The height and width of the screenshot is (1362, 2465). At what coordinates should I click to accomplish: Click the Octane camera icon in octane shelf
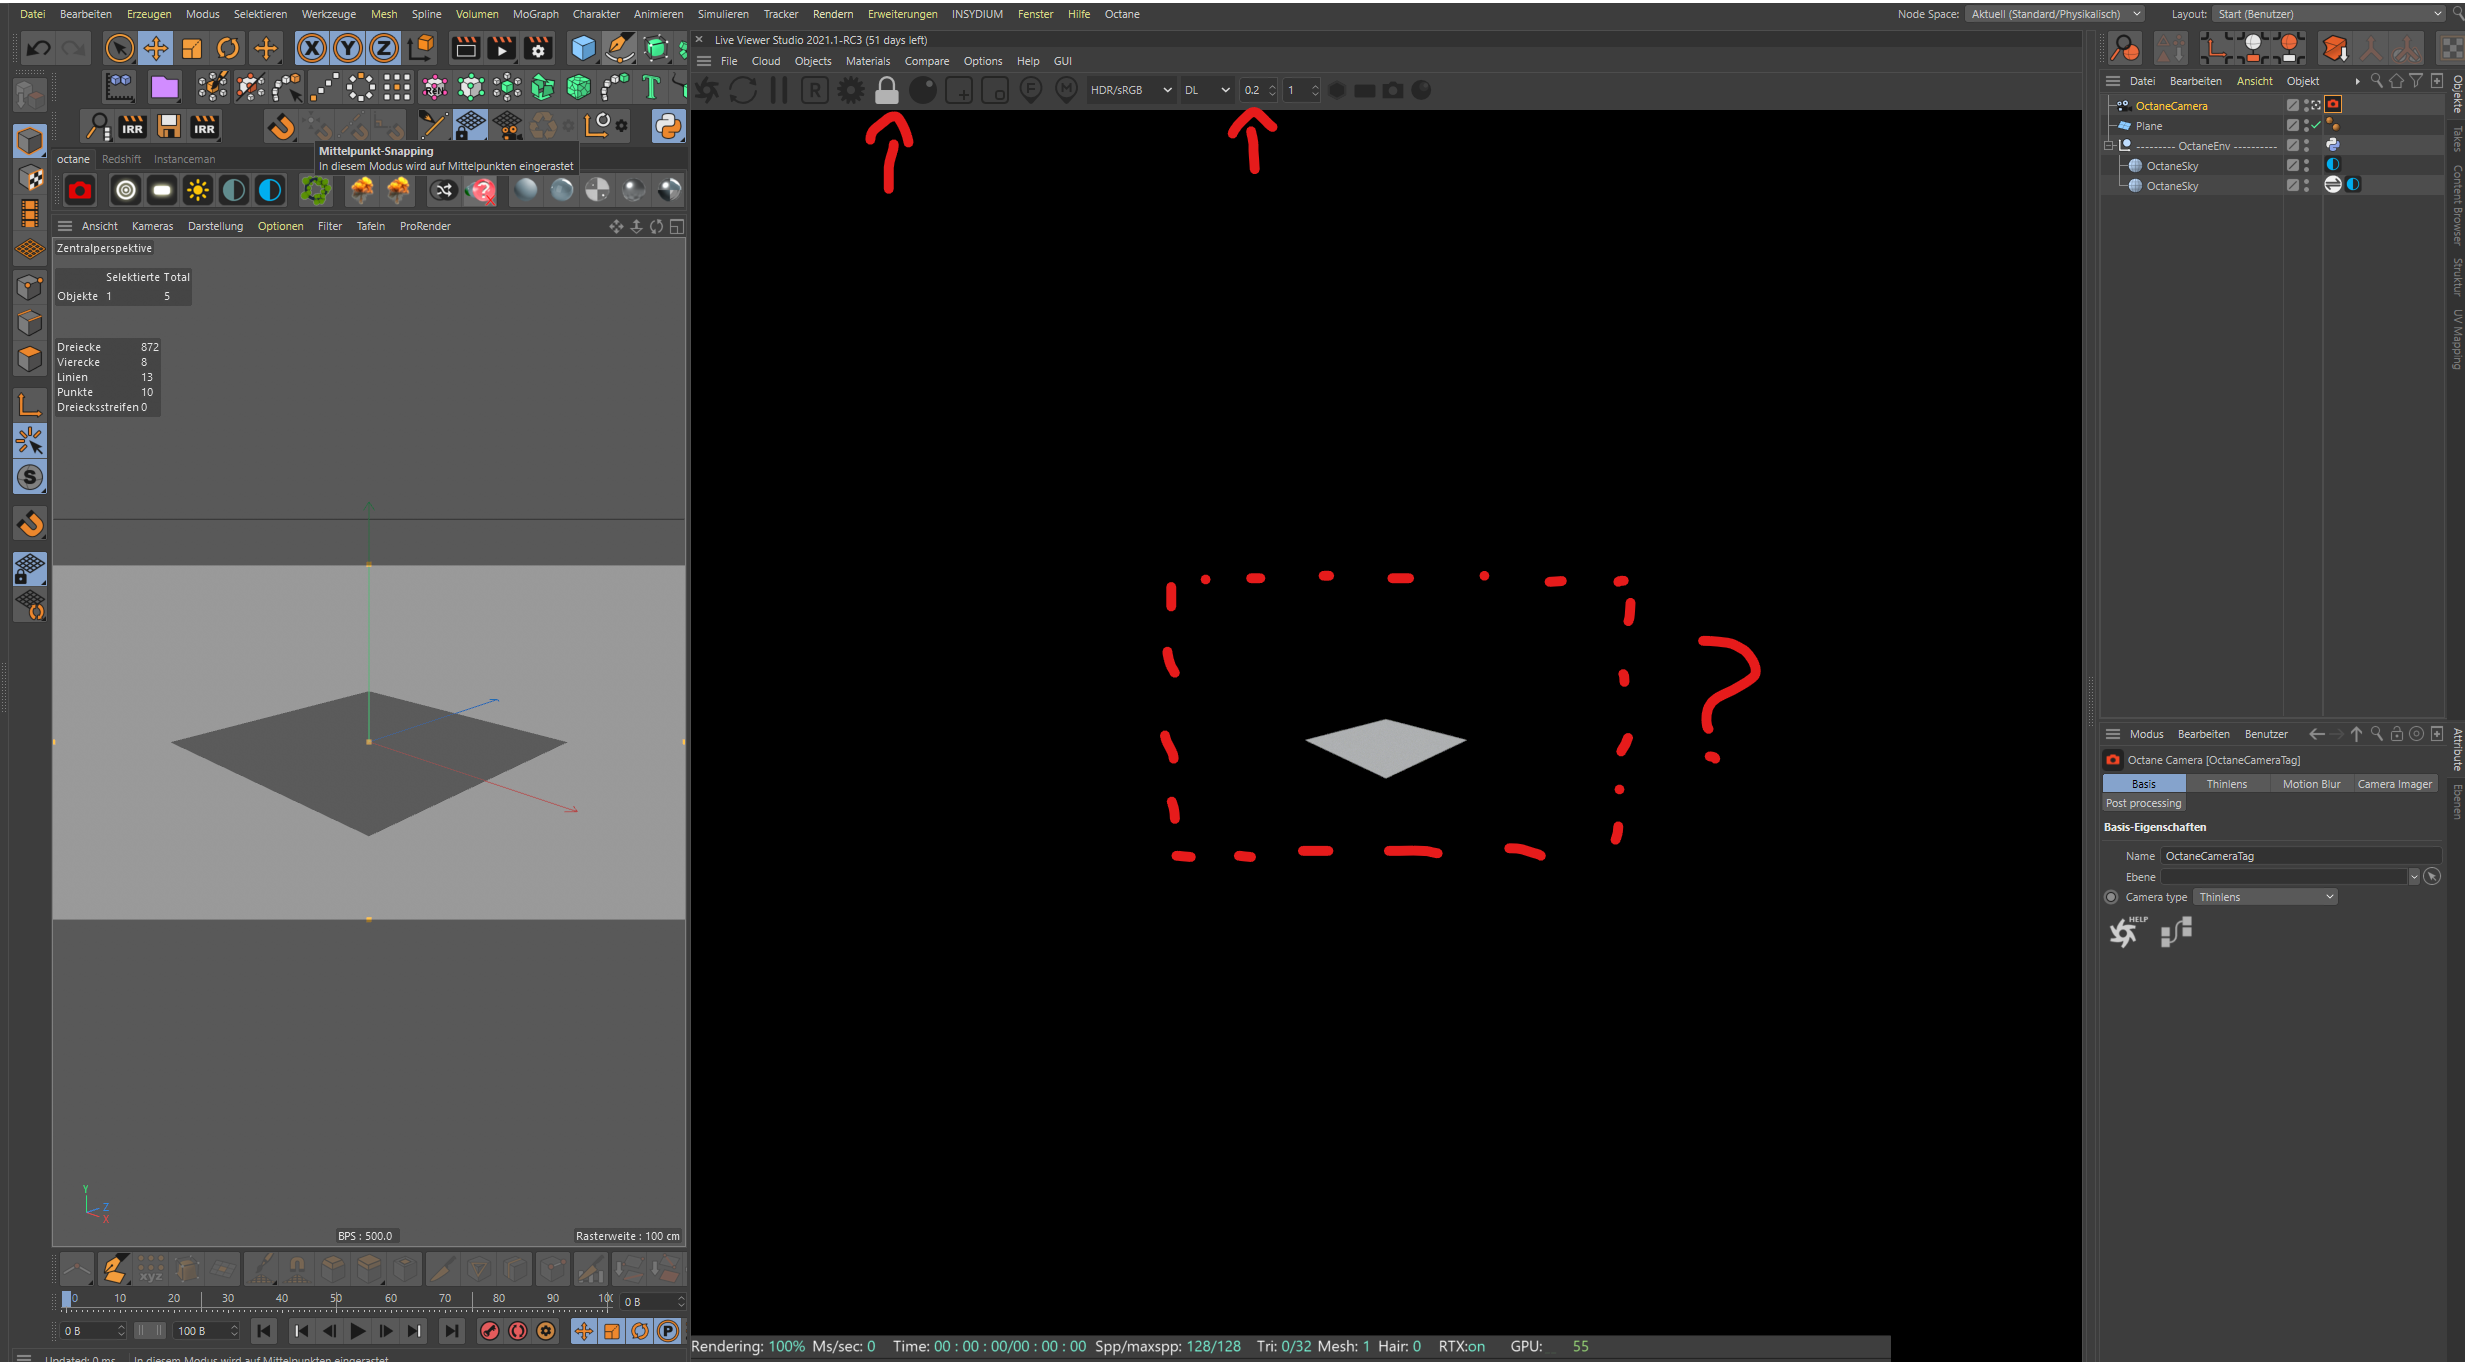(x=80, y=190)
